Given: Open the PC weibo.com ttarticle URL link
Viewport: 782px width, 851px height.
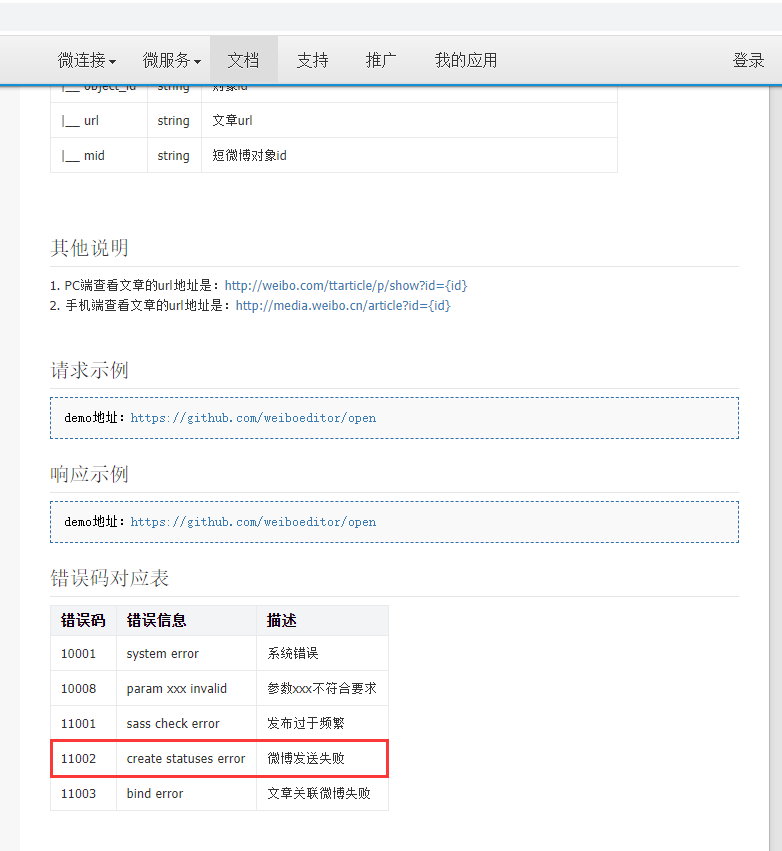Looking at the screenshot, I should (345, 286).
